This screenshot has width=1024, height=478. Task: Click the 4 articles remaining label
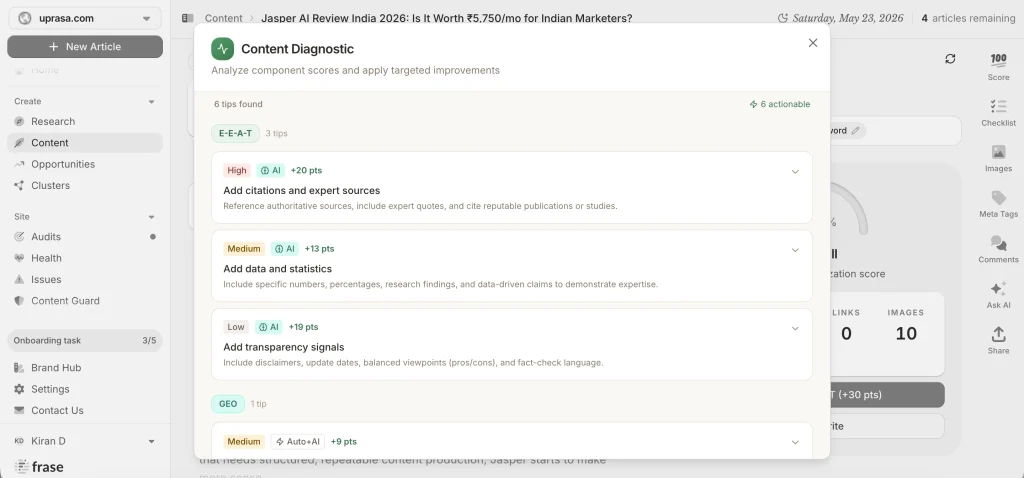point(968,18)
